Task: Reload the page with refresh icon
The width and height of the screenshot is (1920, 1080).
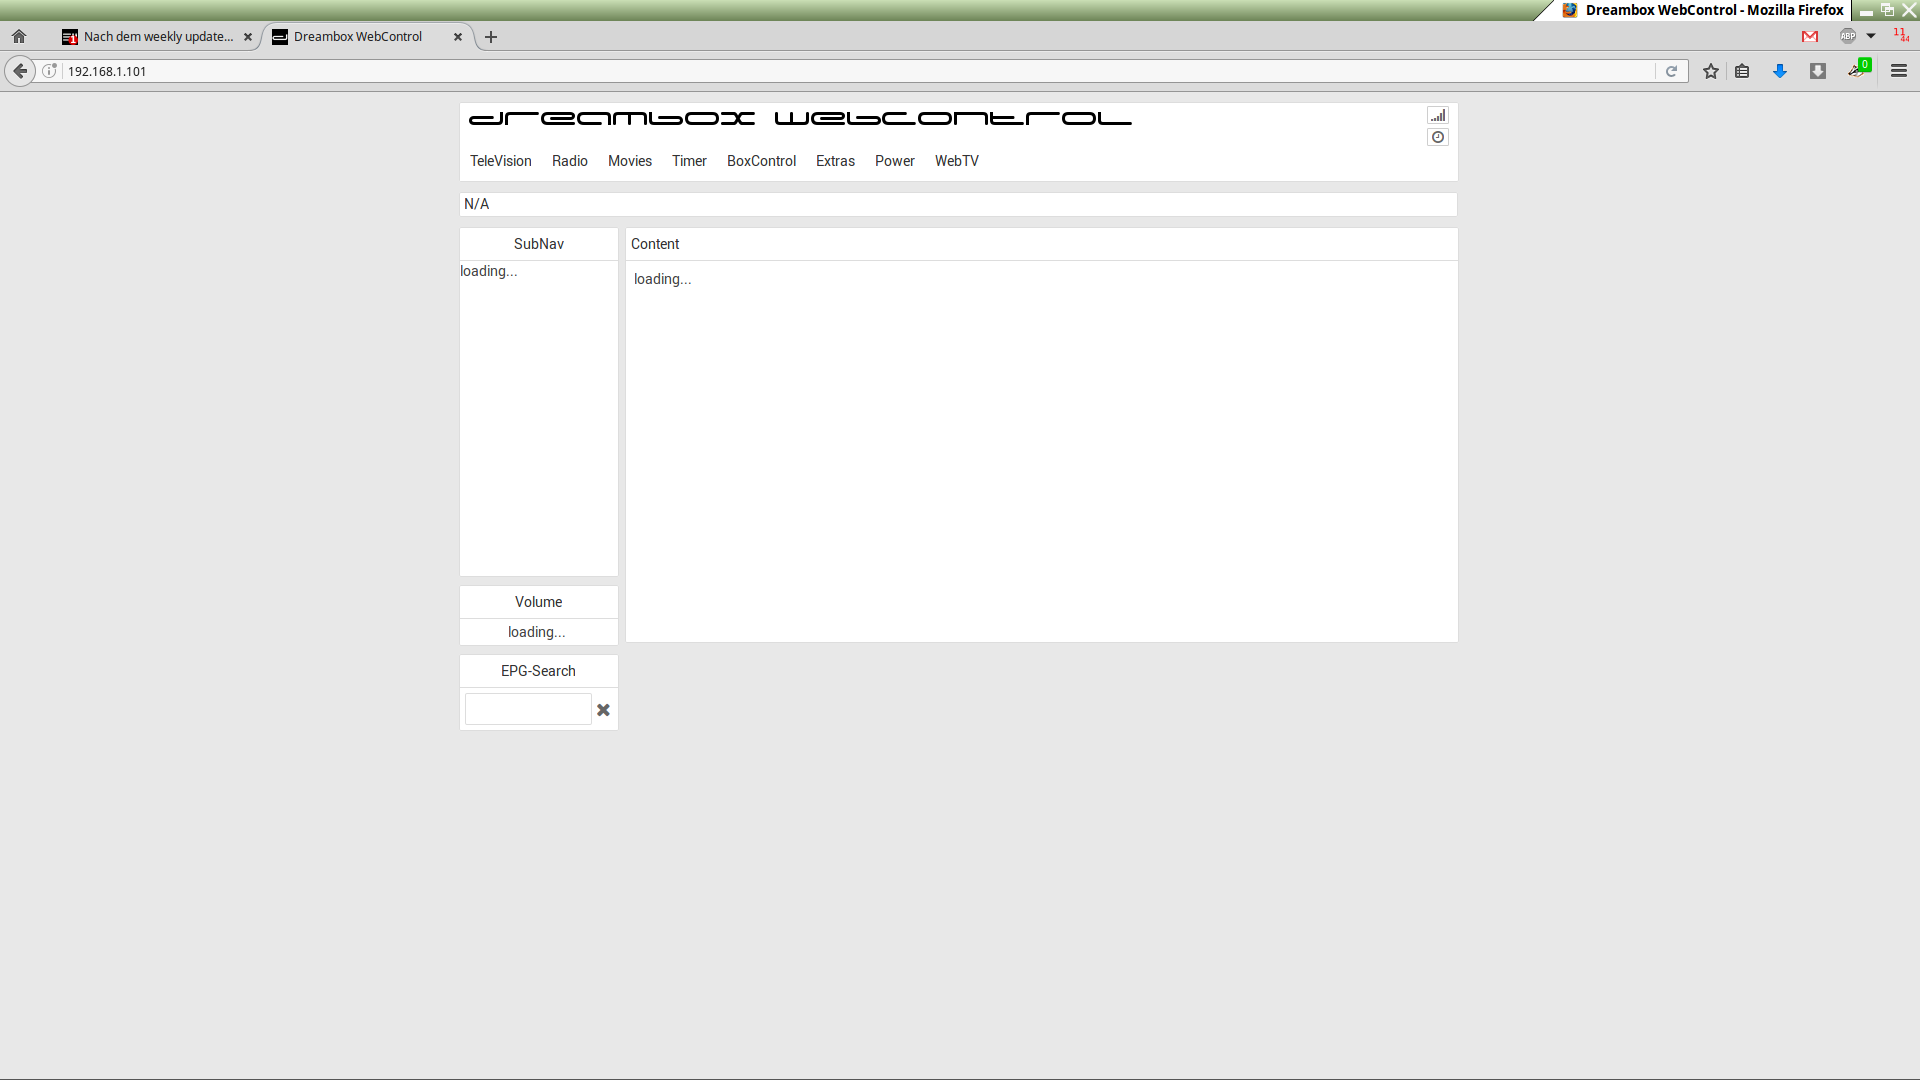Action: 1671,71
